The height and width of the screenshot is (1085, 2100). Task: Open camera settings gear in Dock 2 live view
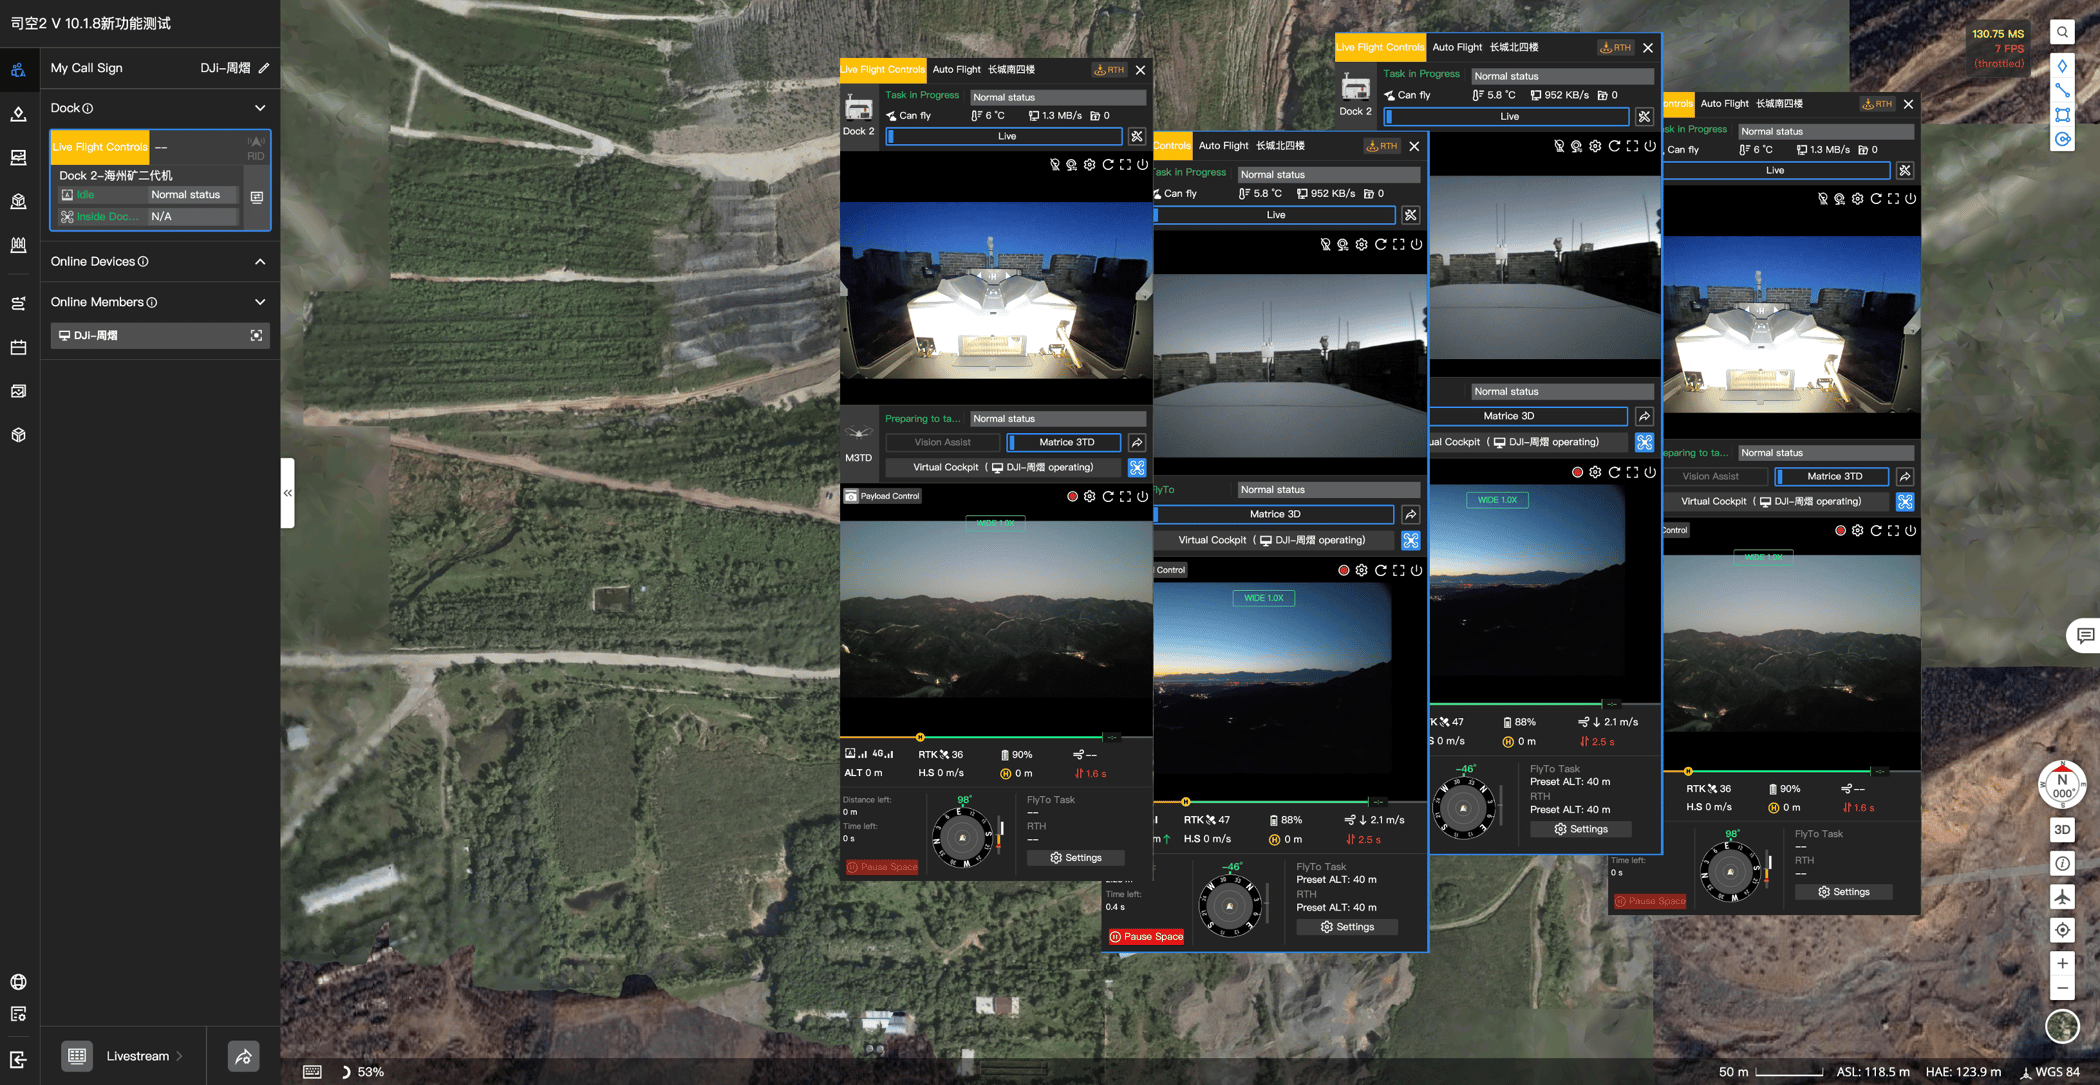[1090, 164]
